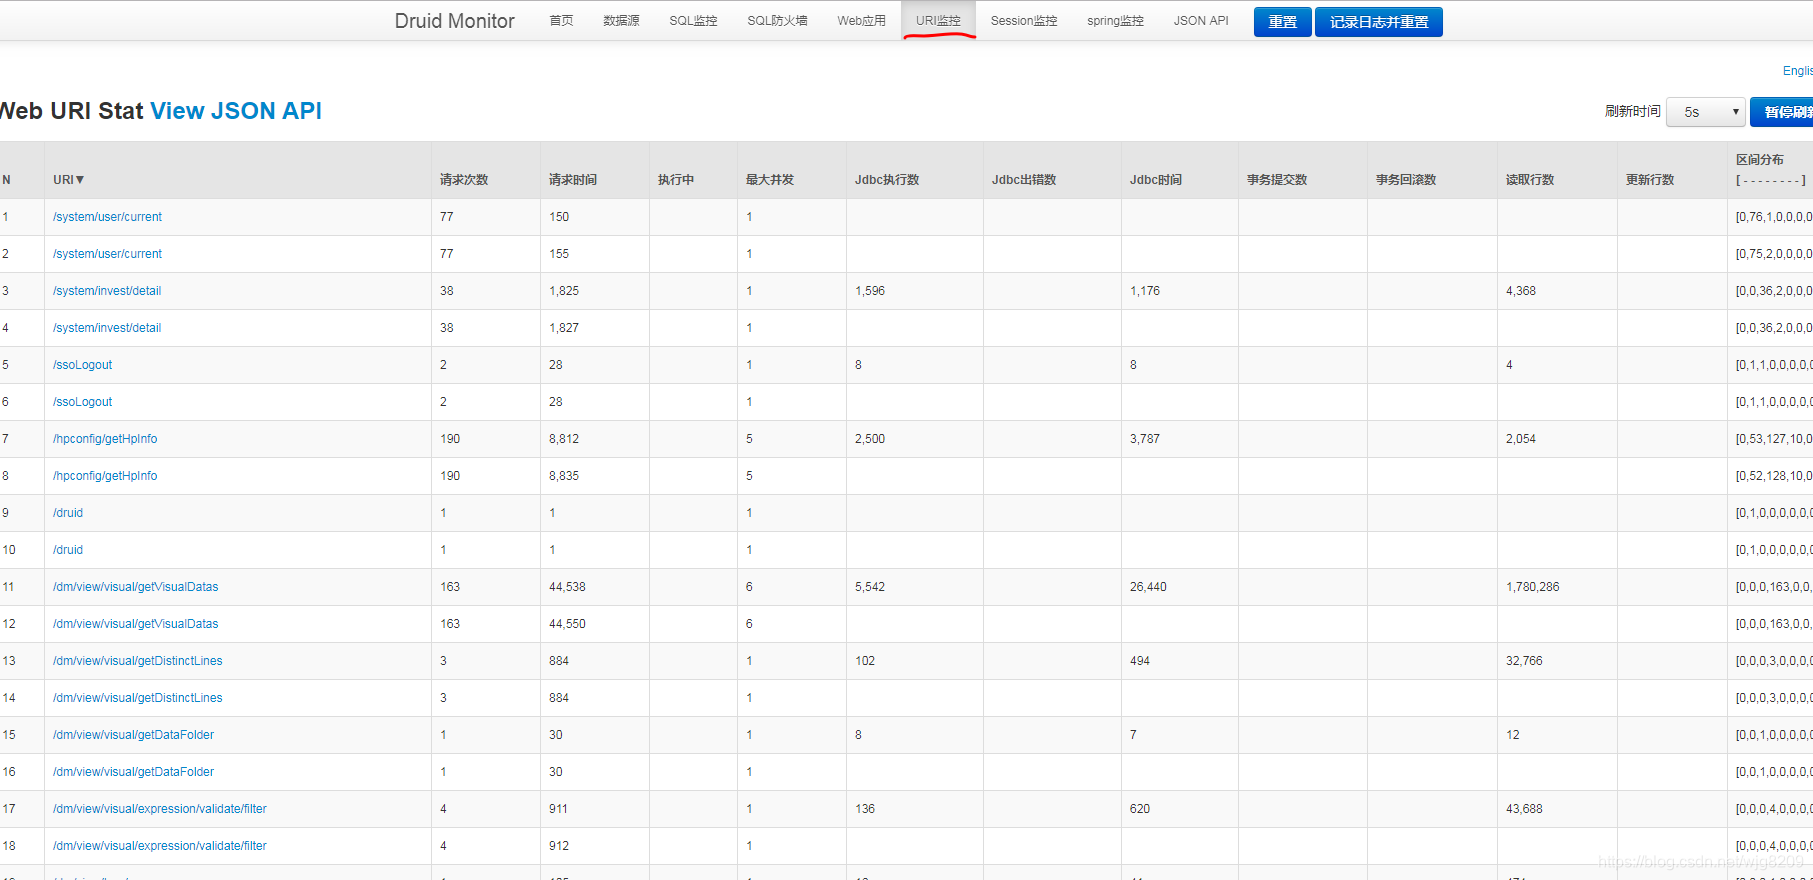This screenshot has height=880, width=1813.
Task: Sort by 最大并发 column header
Action: click(770, 180)
